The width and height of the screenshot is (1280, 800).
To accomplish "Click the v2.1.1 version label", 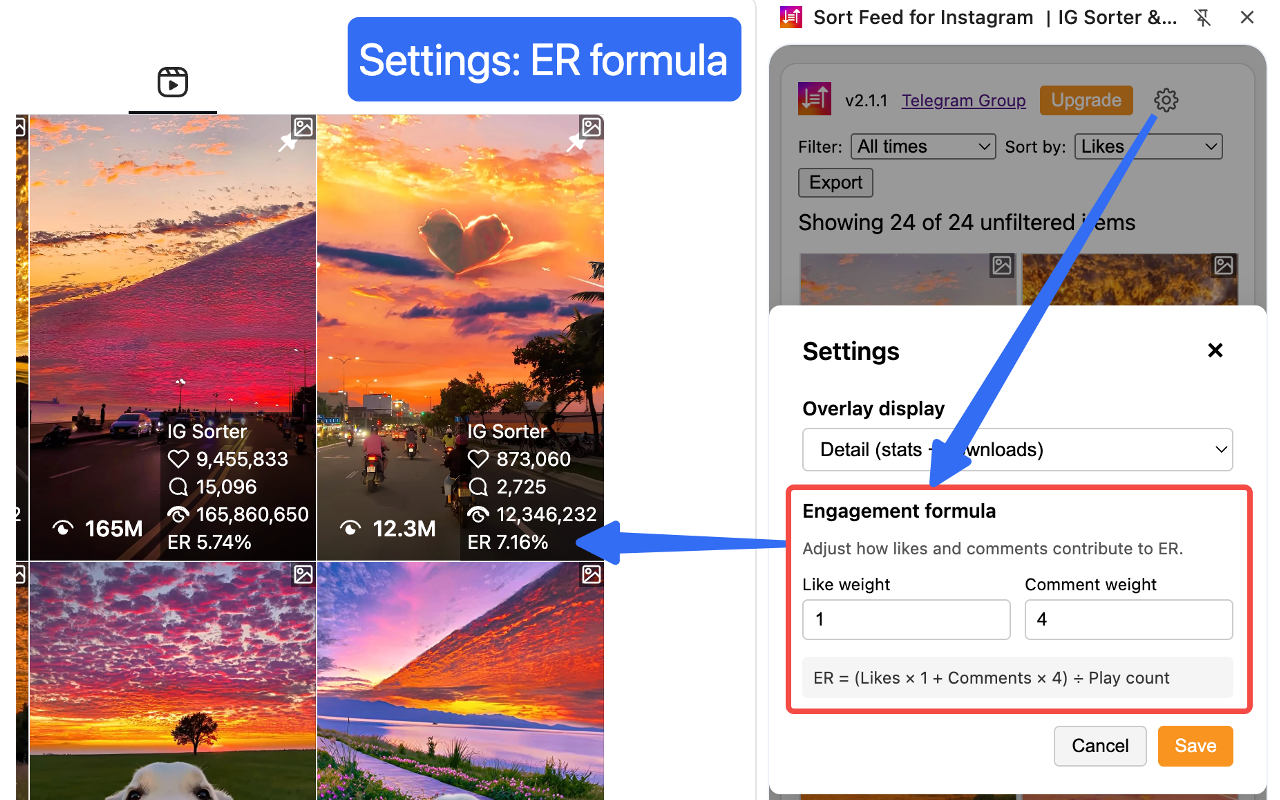I will click(867, 100).
